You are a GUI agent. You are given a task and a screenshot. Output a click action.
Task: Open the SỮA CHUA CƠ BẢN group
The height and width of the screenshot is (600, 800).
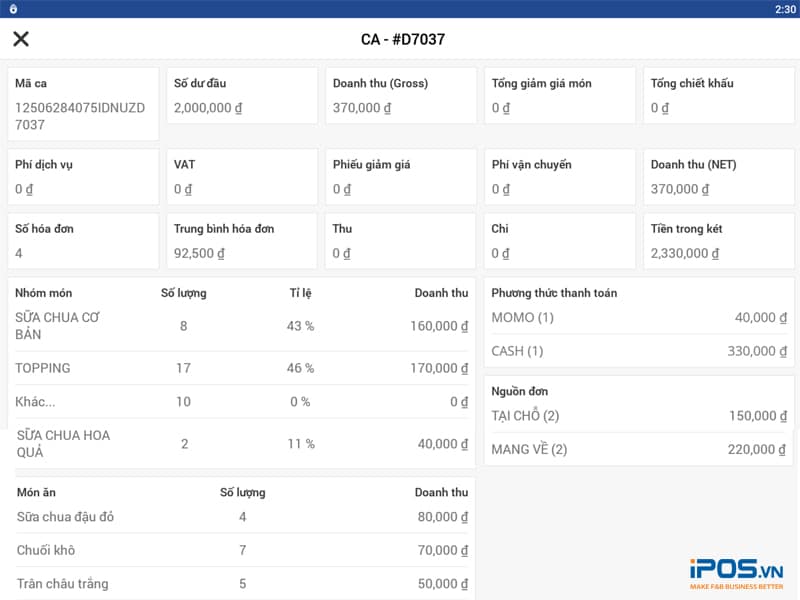[x=241, y=326]
